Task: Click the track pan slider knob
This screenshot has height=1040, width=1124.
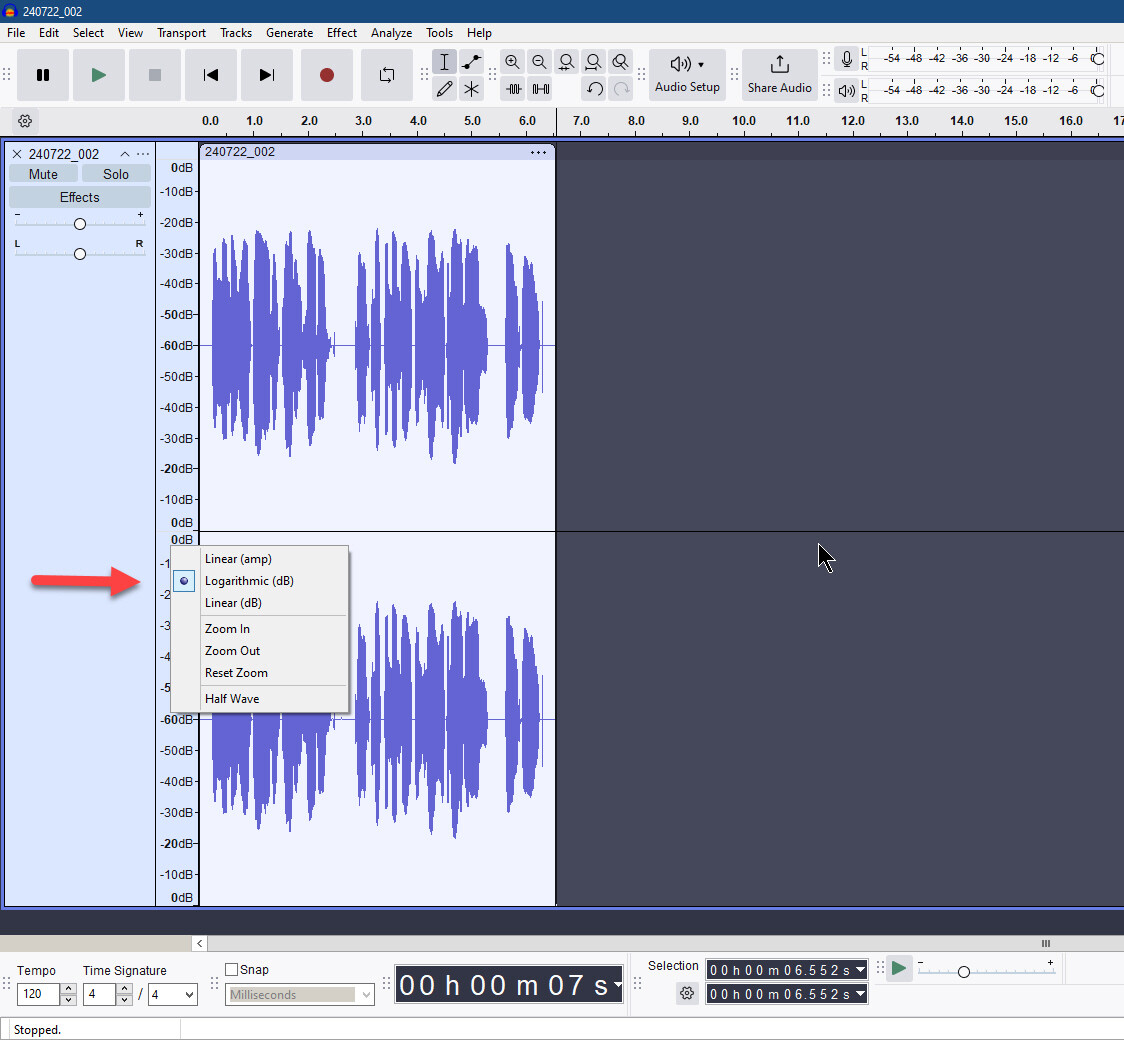Action: (80, 254)
